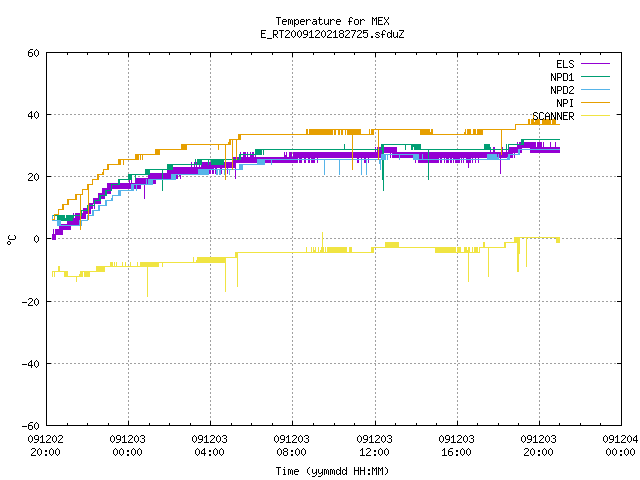Click the NPD2 legend label

click(562, 90)
